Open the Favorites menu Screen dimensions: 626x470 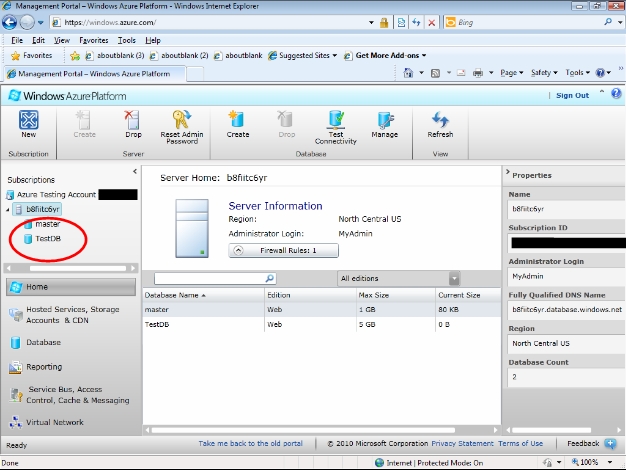(93, 40)
